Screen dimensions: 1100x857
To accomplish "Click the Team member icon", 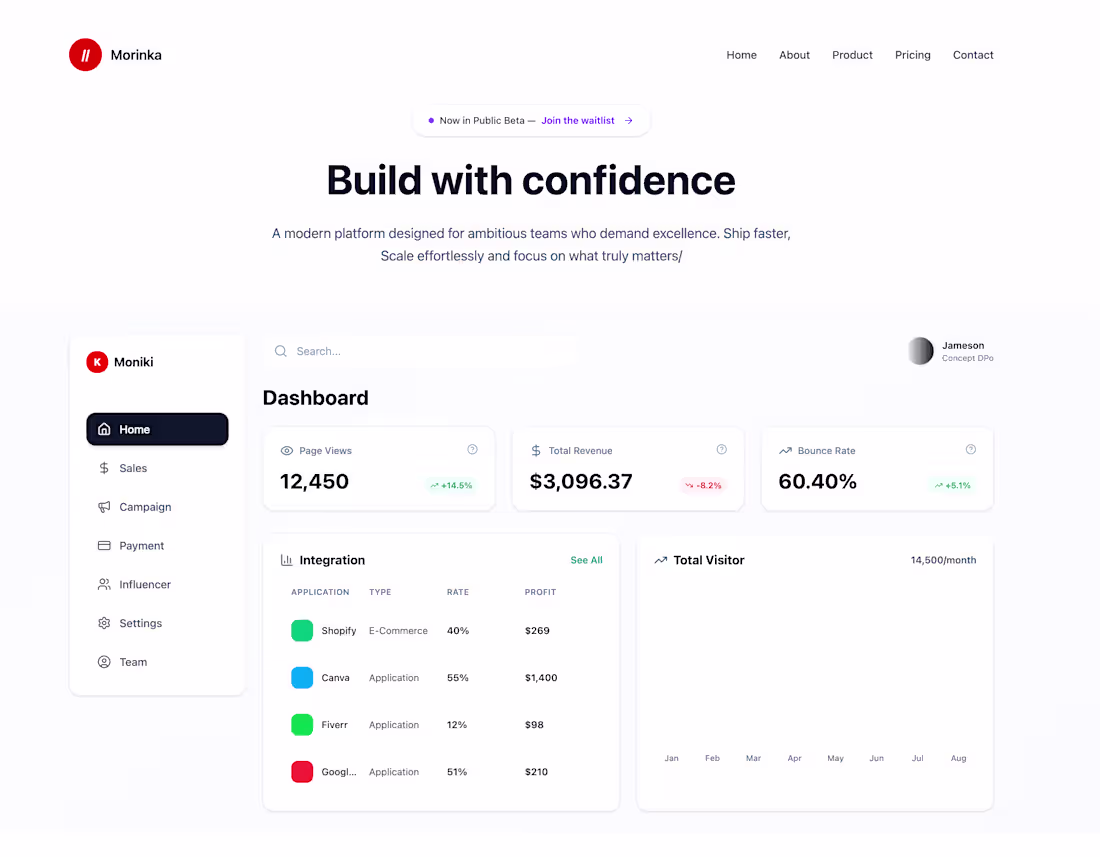I will click(104, 662).
